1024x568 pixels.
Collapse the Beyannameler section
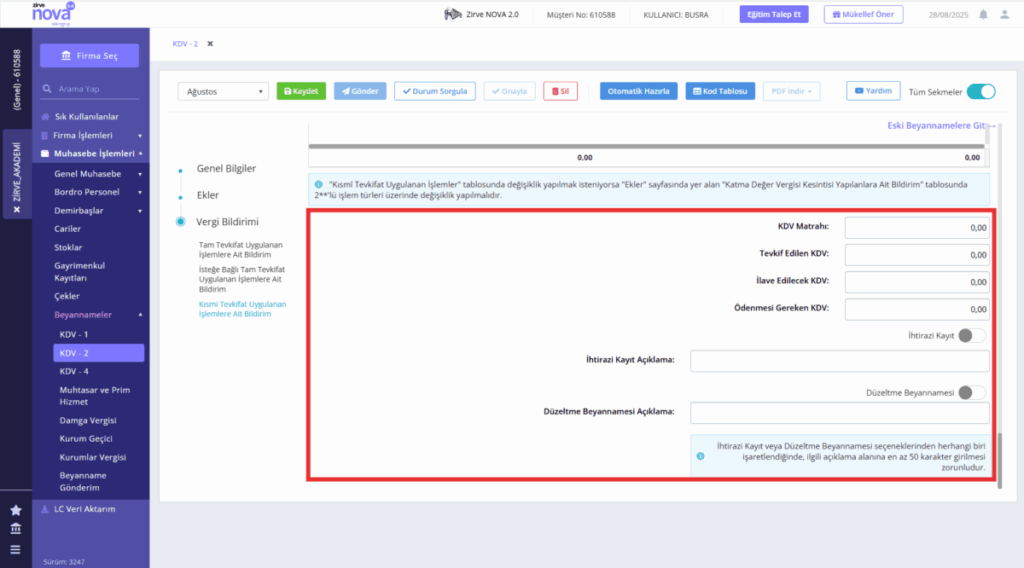point(140,315)
